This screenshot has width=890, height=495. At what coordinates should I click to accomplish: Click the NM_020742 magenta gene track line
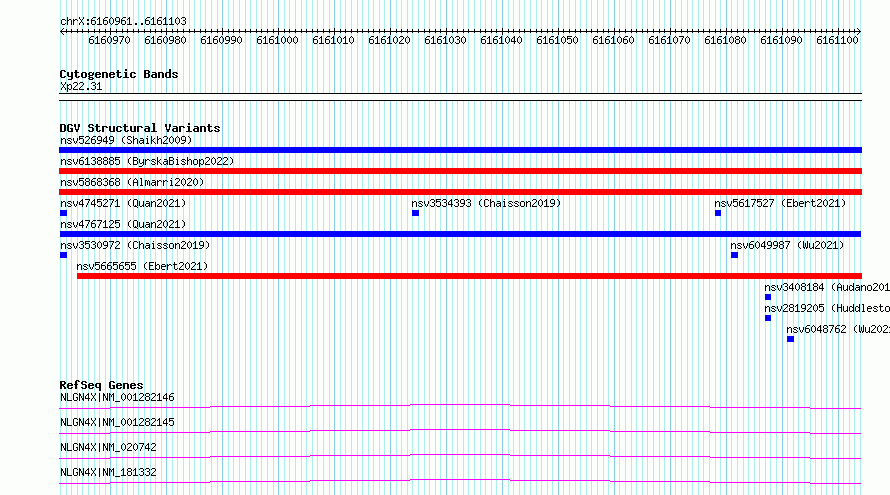pos(460,456)
